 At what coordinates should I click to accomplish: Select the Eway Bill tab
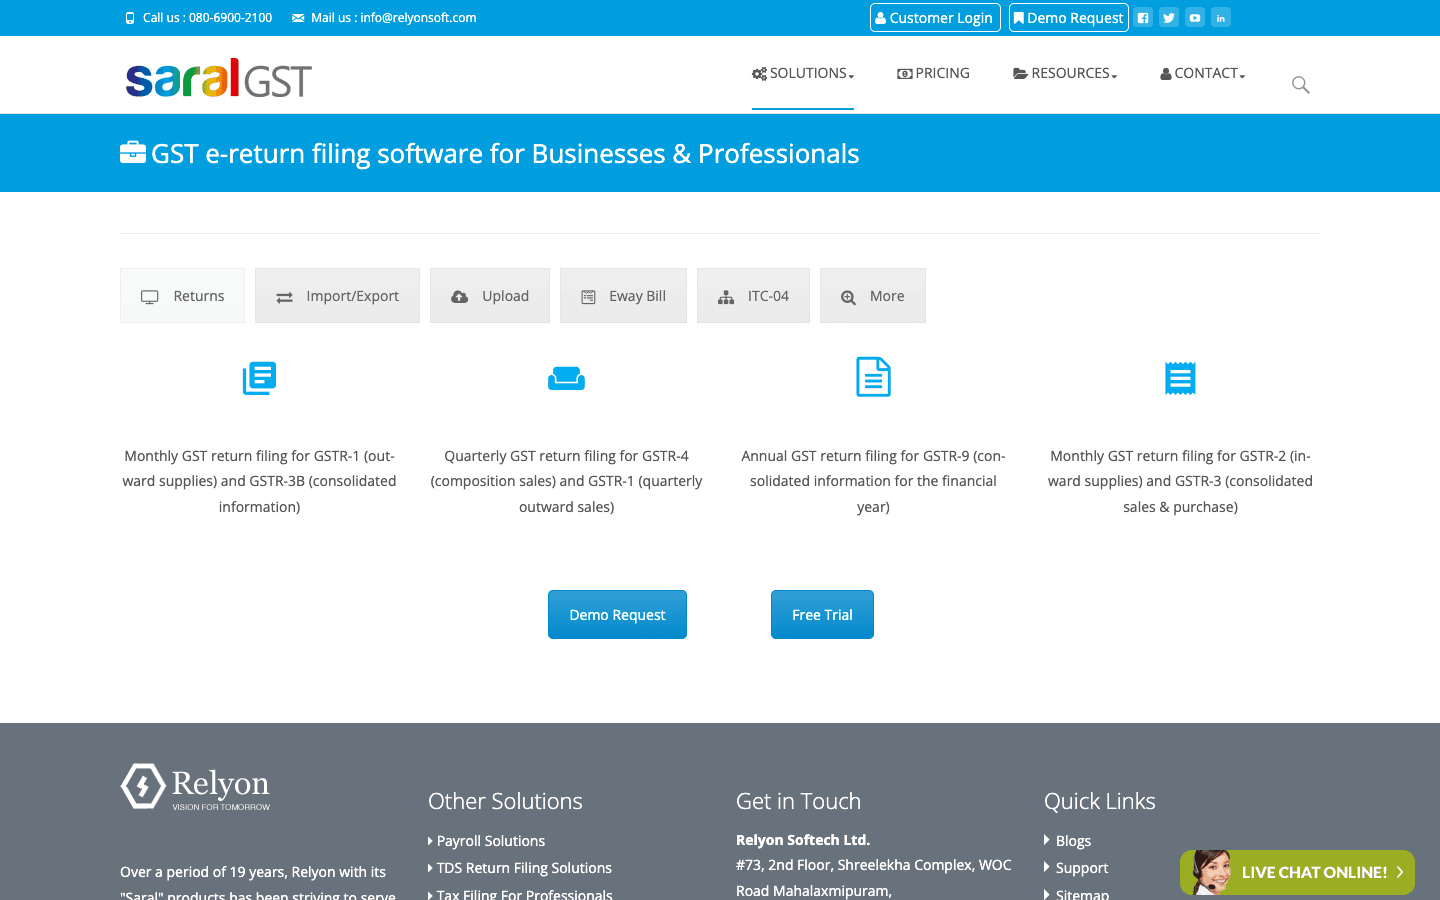623,296
